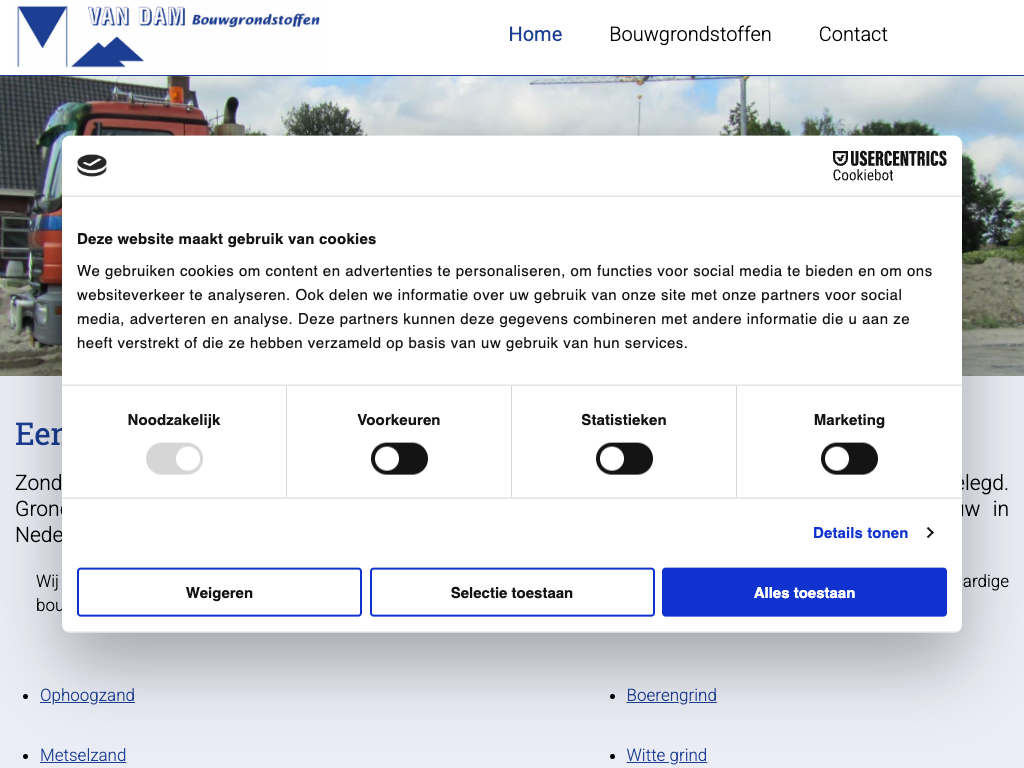Open the Boerengrind link
The height and width of the screenshot is (768, 1024).
tap(671, 695)
